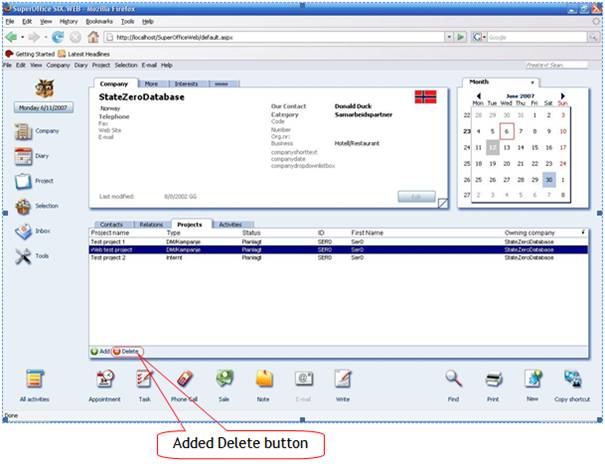
Task: Click the Google search field
Action: pyautogui.click(x=536, y=37)
